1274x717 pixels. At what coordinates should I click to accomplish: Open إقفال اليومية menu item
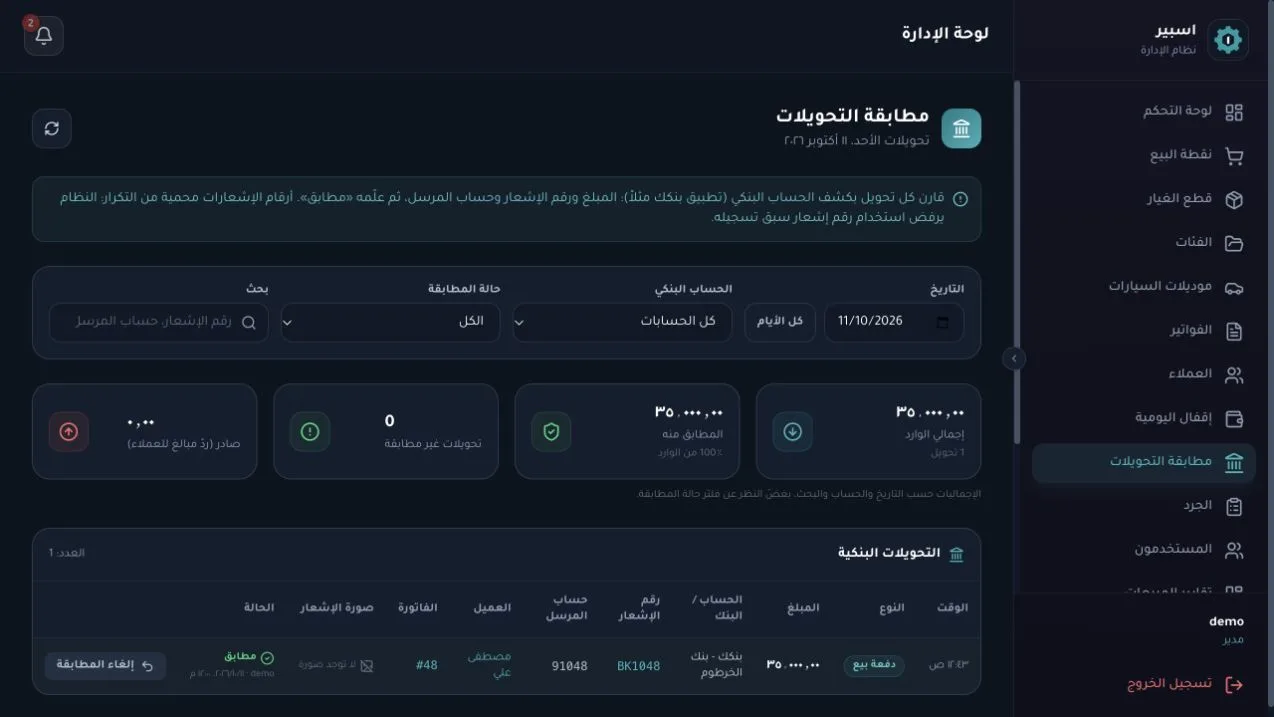(1143, 418)
